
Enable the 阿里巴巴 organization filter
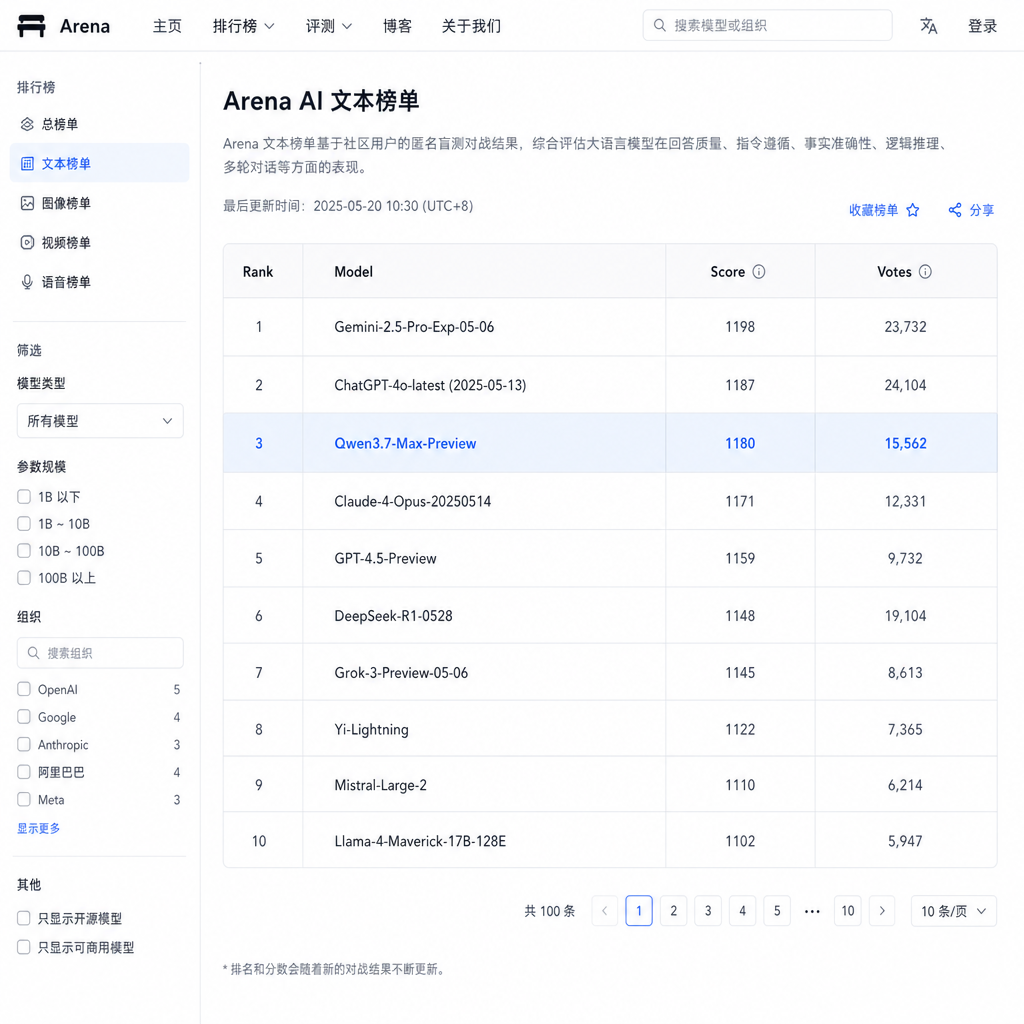[24, 771]
